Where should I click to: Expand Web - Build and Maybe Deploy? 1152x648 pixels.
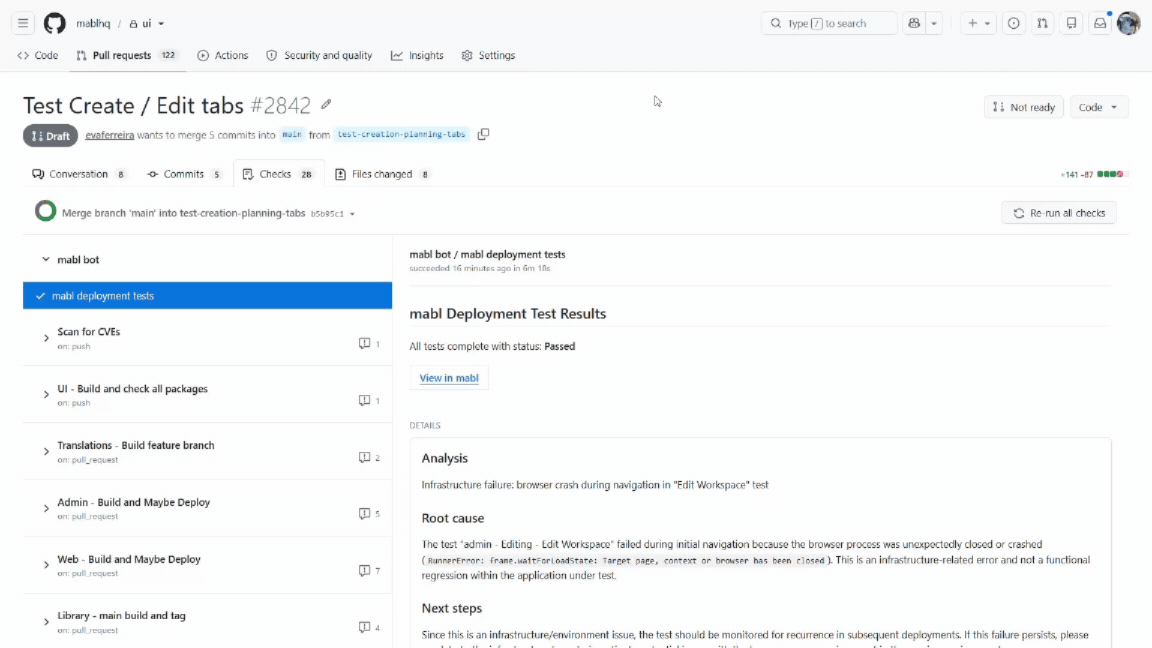tap(46, 565)
